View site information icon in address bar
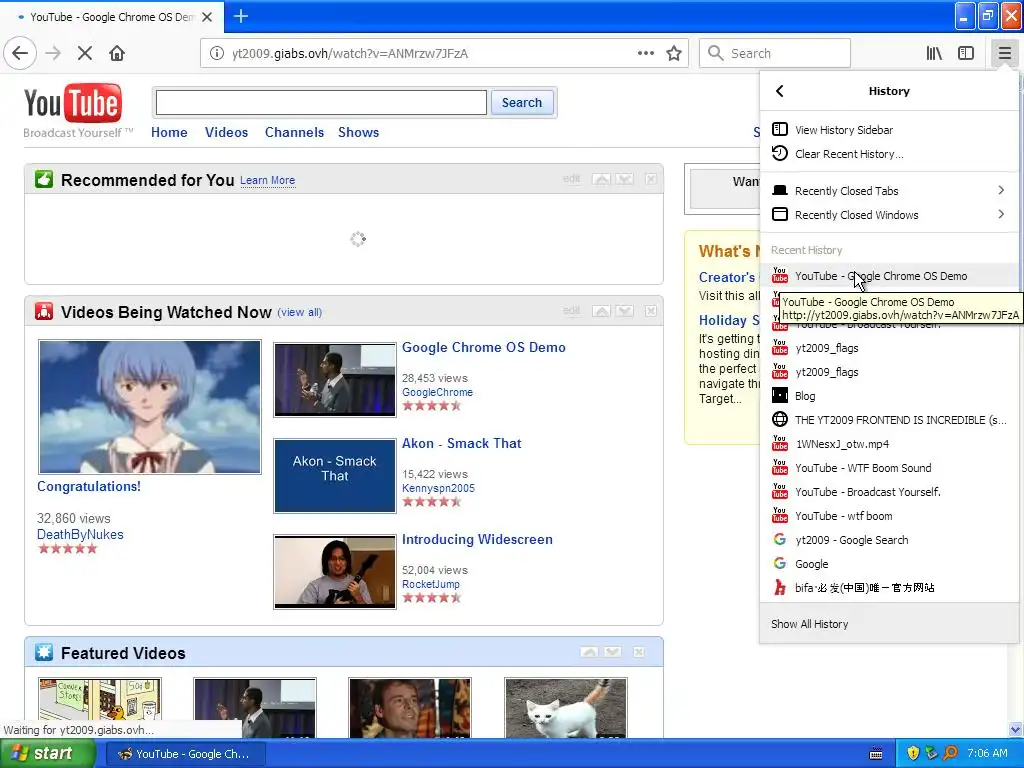The height and width of the screenshot is (768, 1024). coord(217,54)
